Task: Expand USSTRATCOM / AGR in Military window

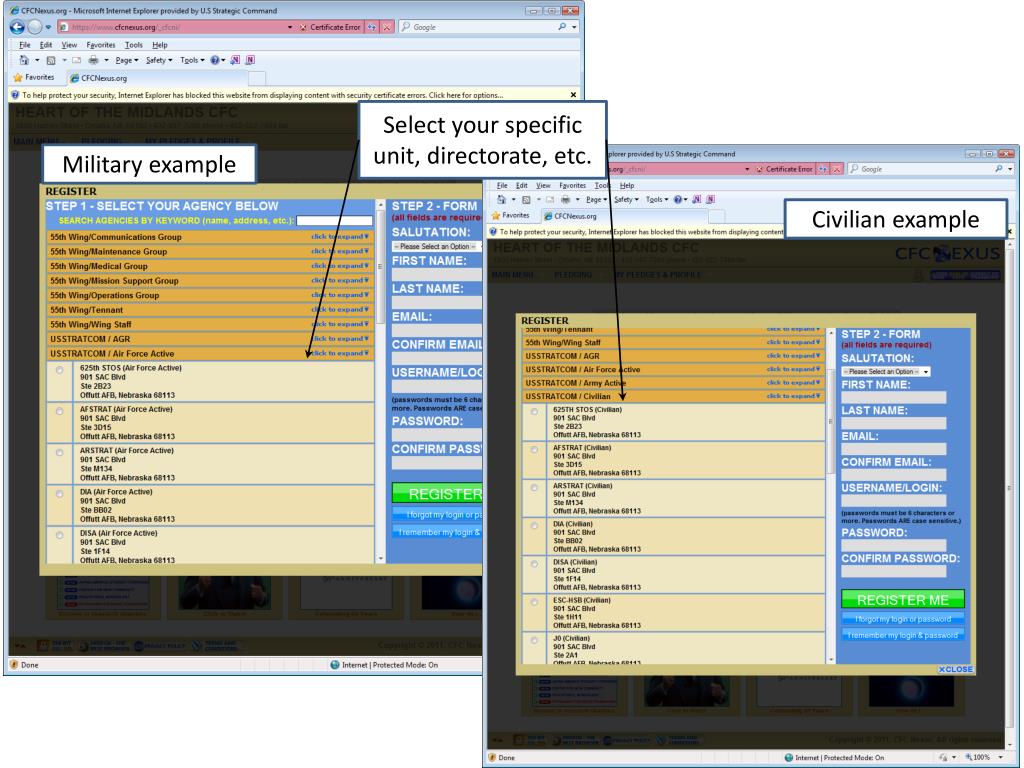Action: [210, 339]
